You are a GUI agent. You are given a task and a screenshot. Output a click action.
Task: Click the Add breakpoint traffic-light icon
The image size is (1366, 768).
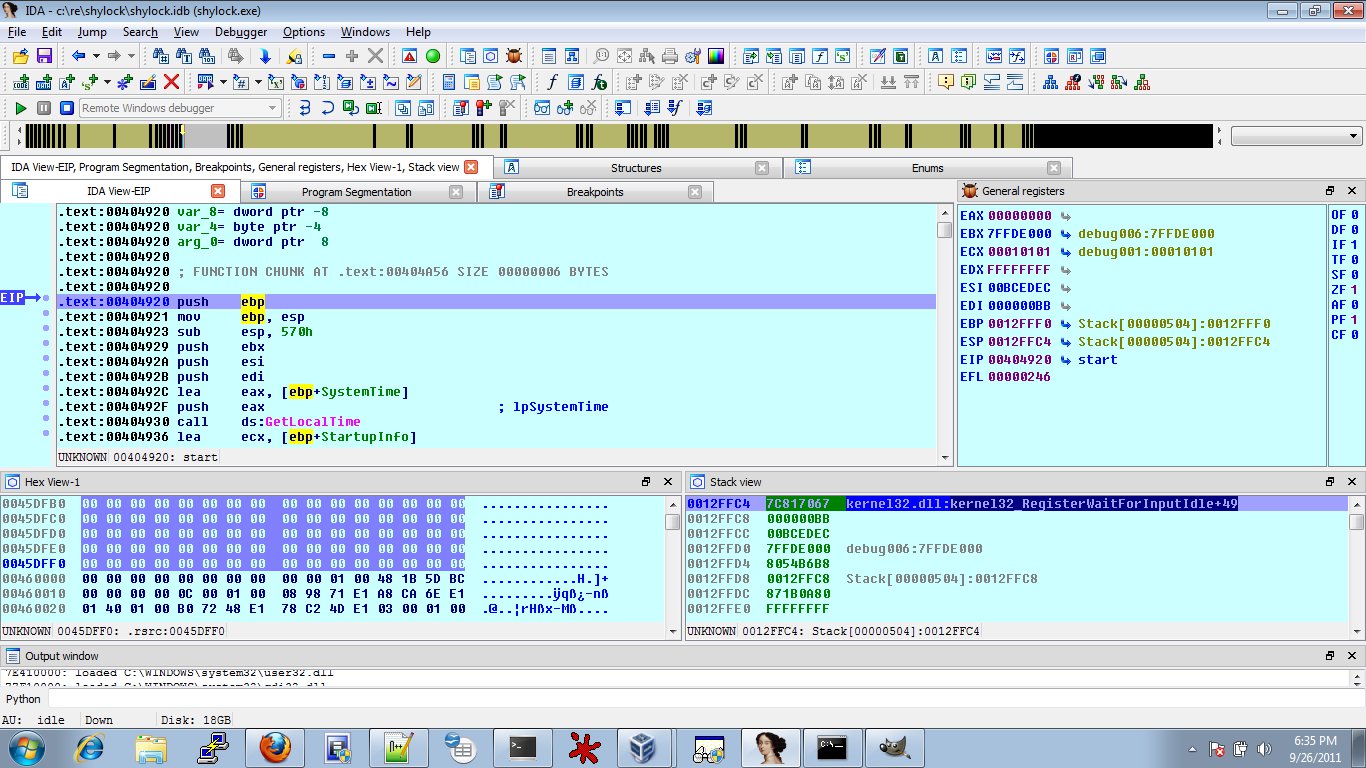pos(484,108)
